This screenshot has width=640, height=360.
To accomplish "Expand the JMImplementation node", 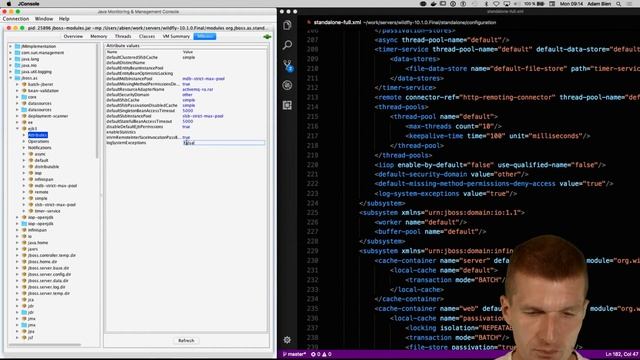I will pyautogui.click(x=11, y=47).
